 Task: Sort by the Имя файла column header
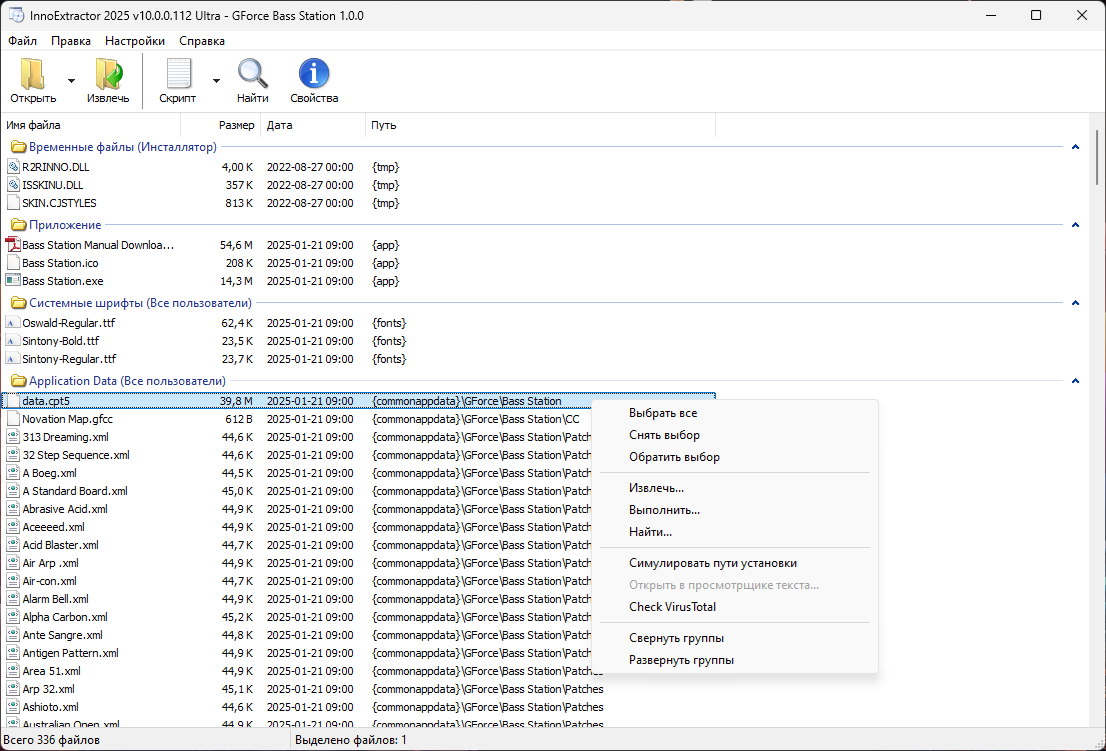pyautogui.click(x=91, y=125)
